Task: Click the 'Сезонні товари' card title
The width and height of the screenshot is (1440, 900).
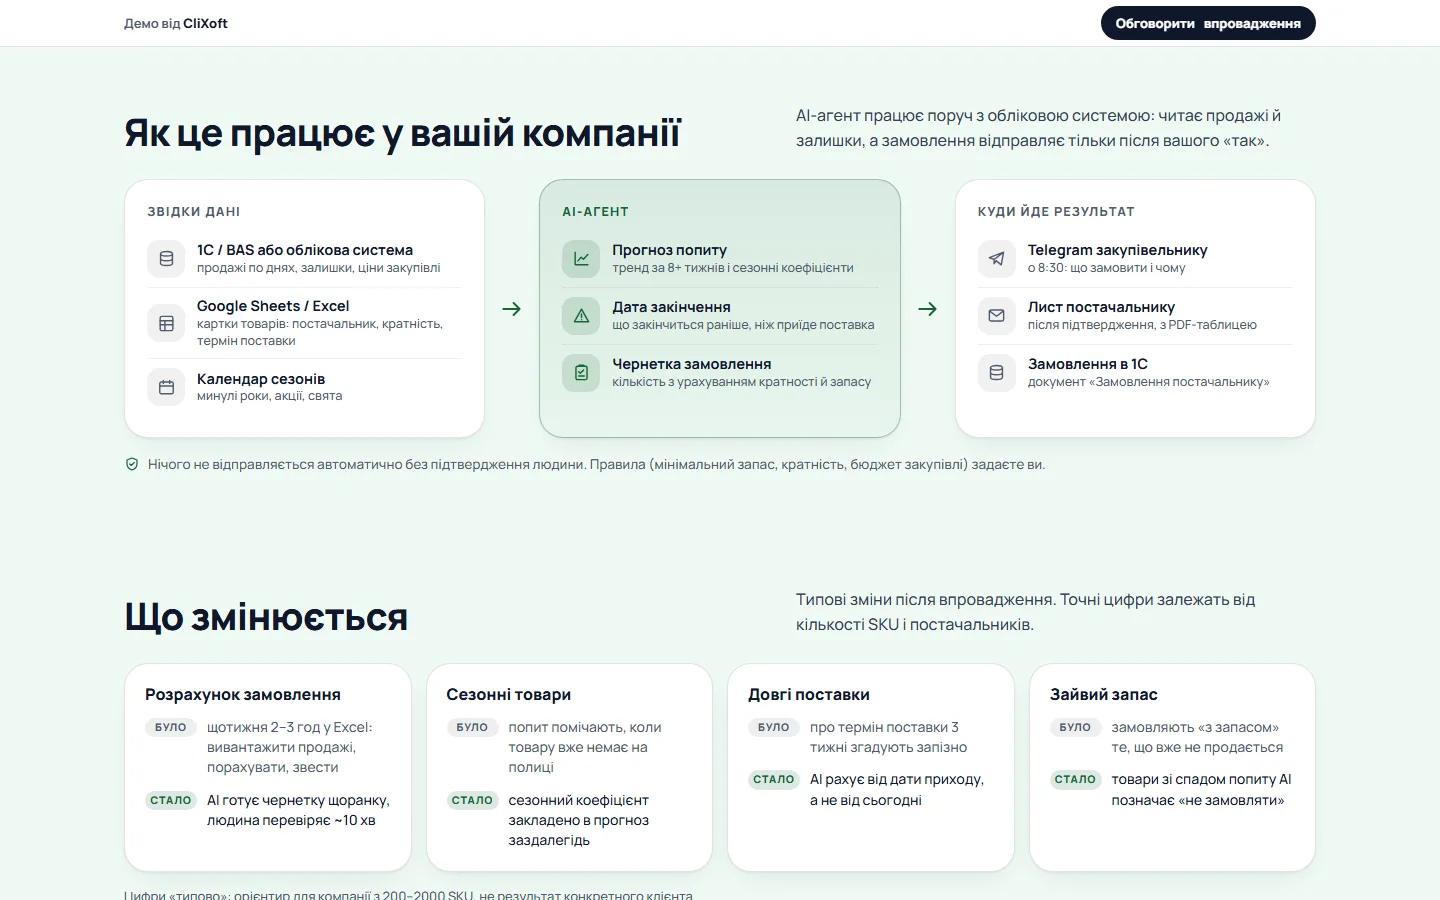Action: (x=509, y=695)
